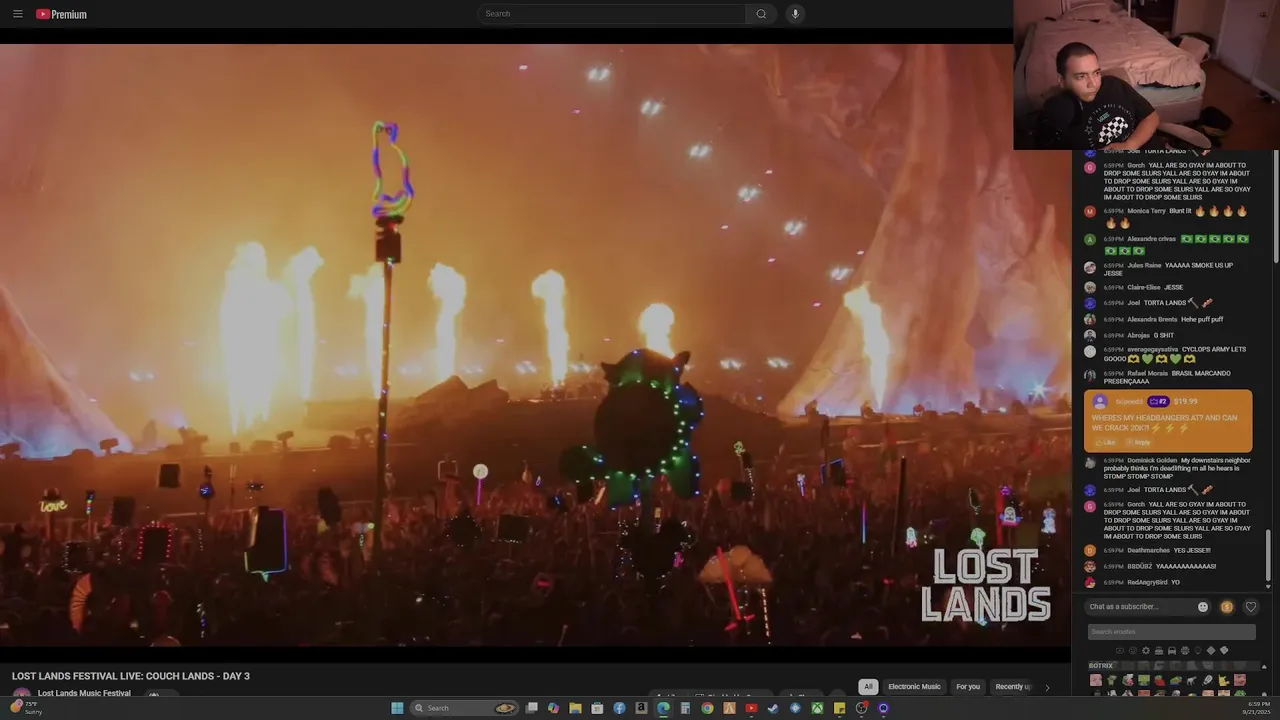Open the emoji picker smiley in chat
1280x720 pixels.
tap(1203, 607)
